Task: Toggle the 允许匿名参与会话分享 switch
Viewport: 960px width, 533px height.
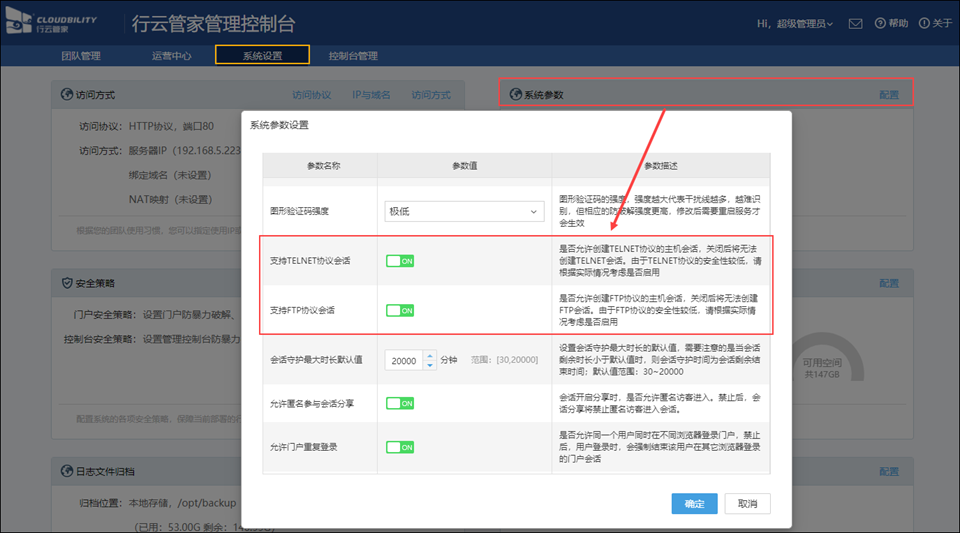Action: tap(400, 403)
